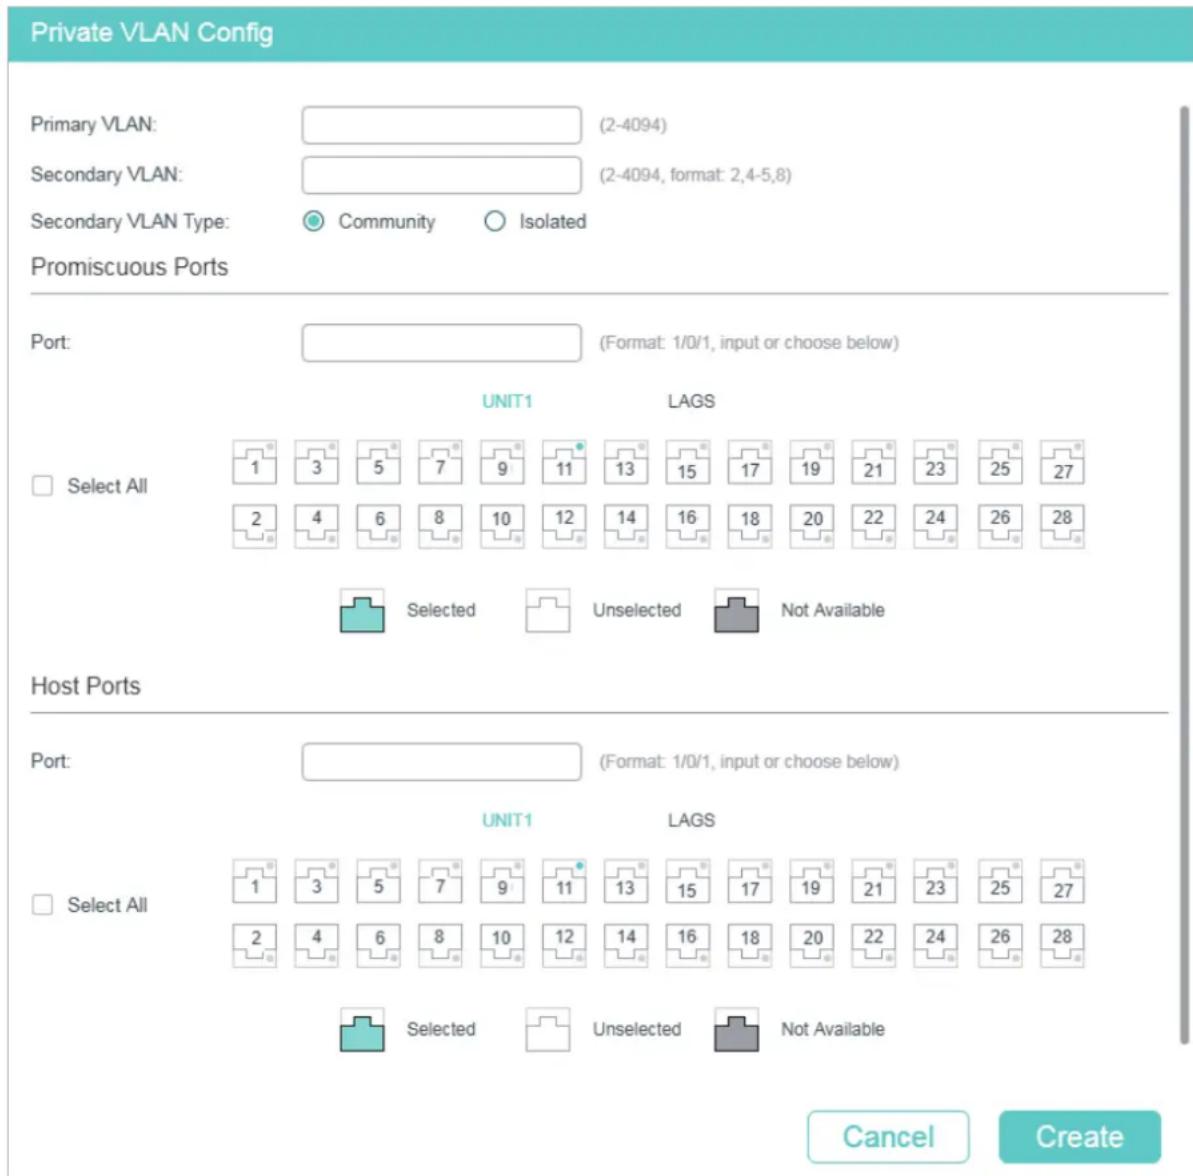The width and height of the screenshot is (1193, 1176).
Task: Select port 22 in Promiscuous Ports
Action: 873,526
